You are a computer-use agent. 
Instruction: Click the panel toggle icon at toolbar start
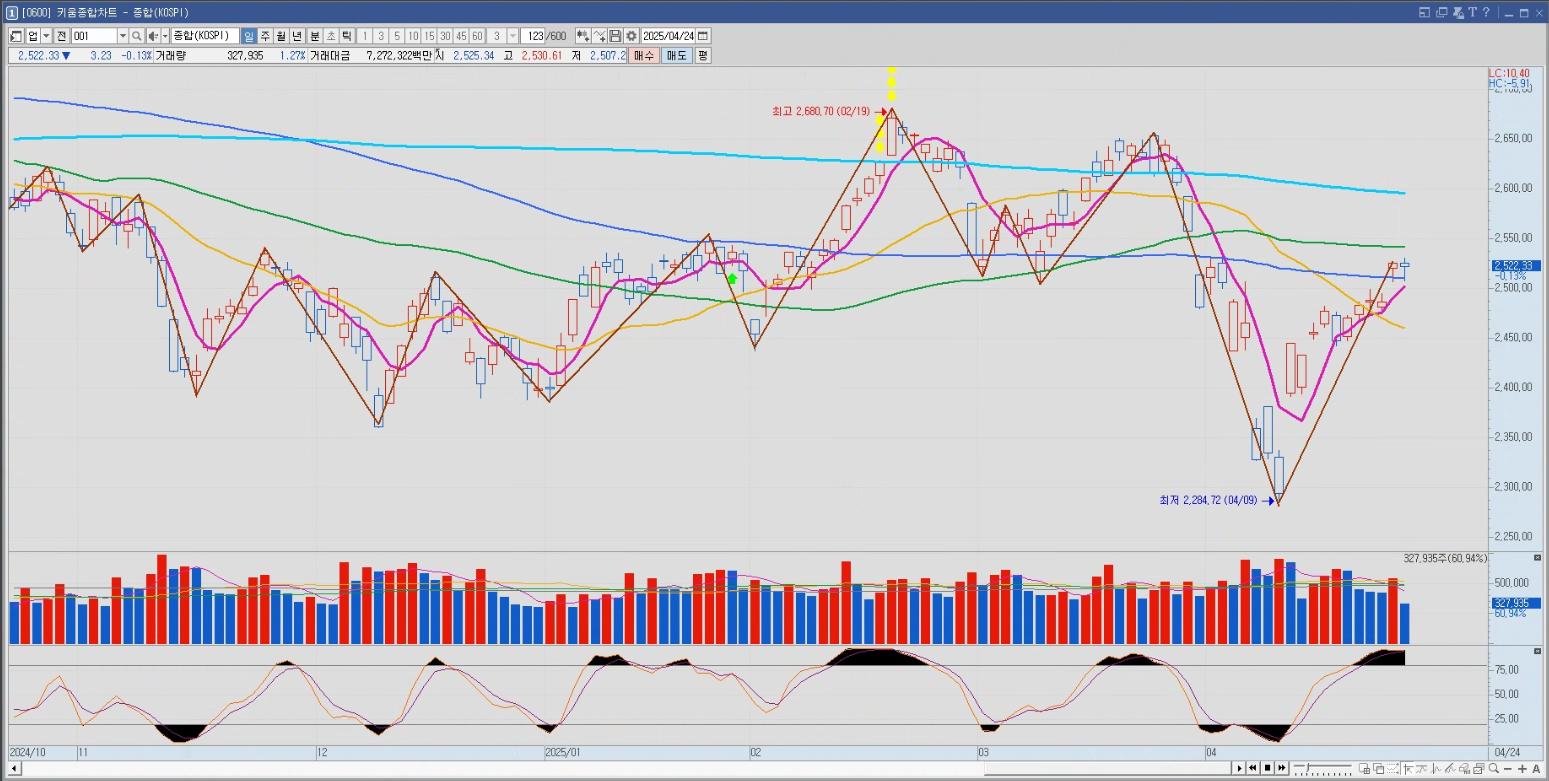[x=17, y=35]
